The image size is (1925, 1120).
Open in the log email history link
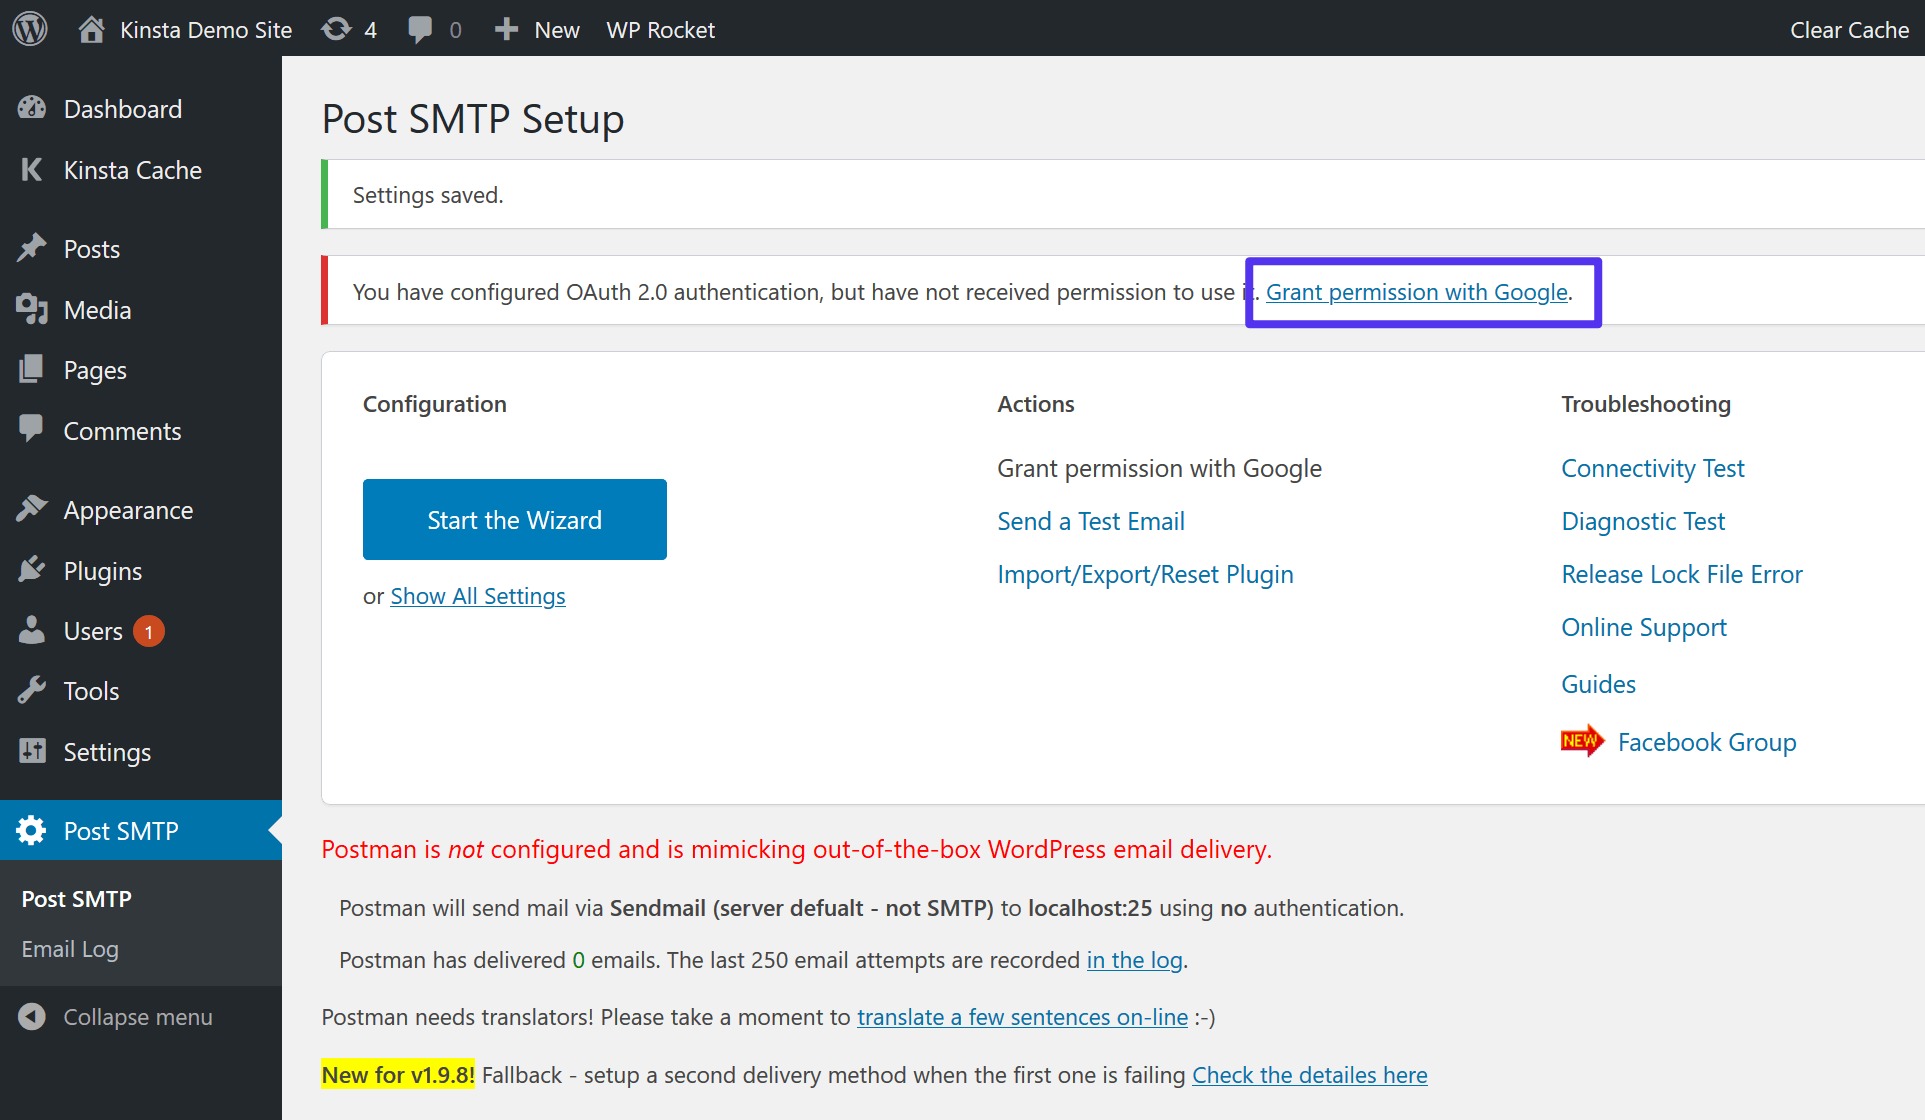tap(1134, 959)
